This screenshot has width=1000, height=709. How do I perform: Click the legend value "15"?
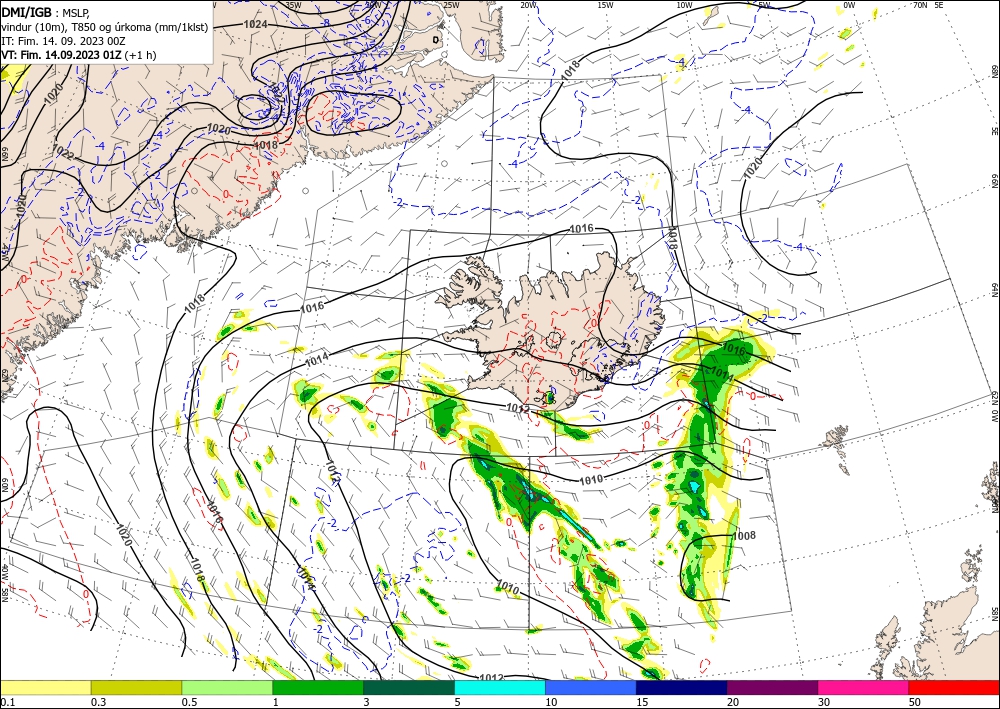(642, 701)
